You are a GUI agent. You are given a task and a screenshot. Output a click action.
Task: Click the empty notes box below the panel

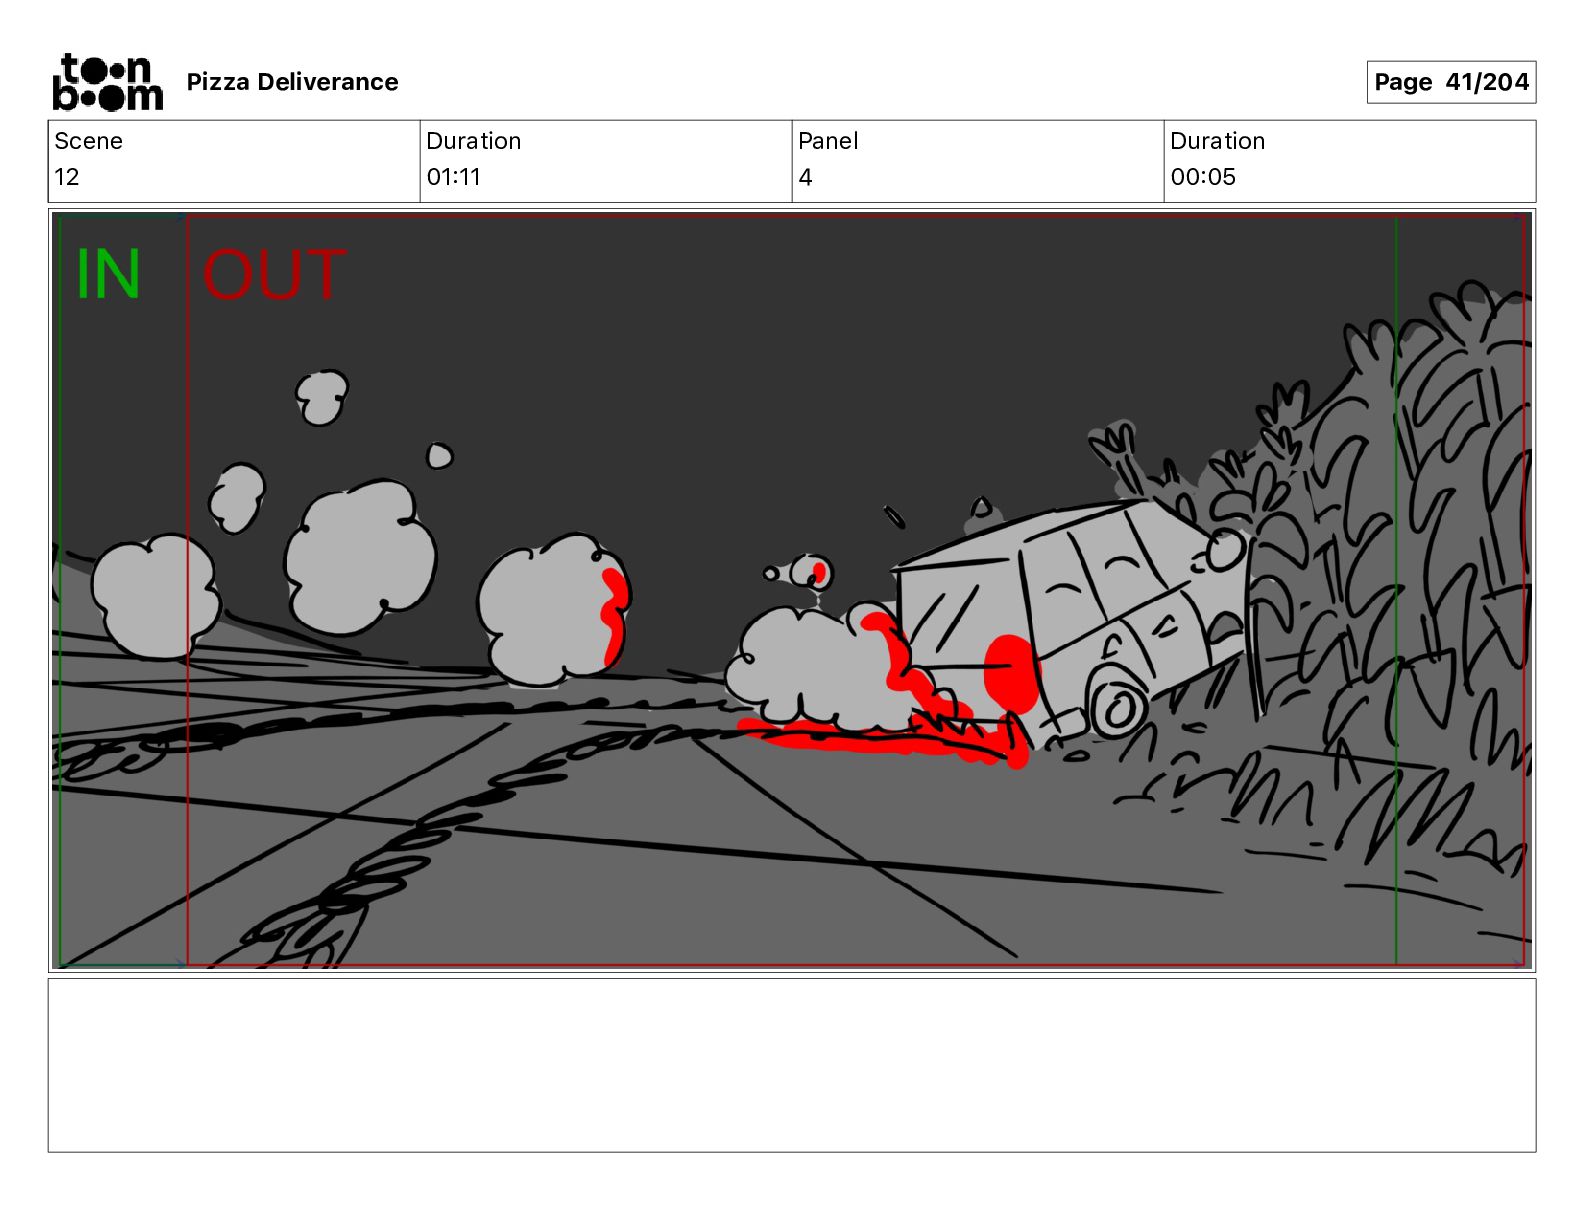coord(792,1065)
